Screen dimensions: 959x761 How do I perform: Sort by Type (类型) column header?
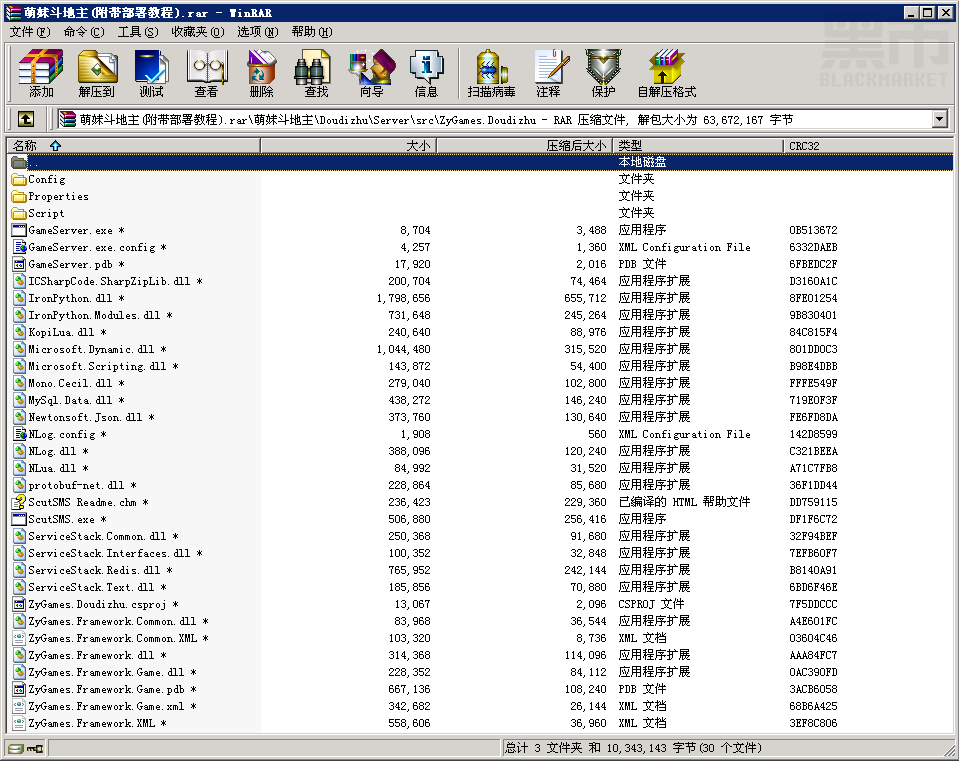click(x=698, y=146)
